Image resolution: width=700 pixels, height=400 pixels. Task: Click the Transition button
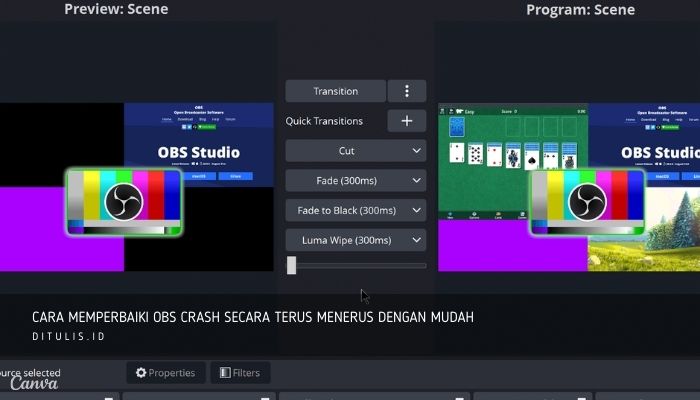point(336,91)
